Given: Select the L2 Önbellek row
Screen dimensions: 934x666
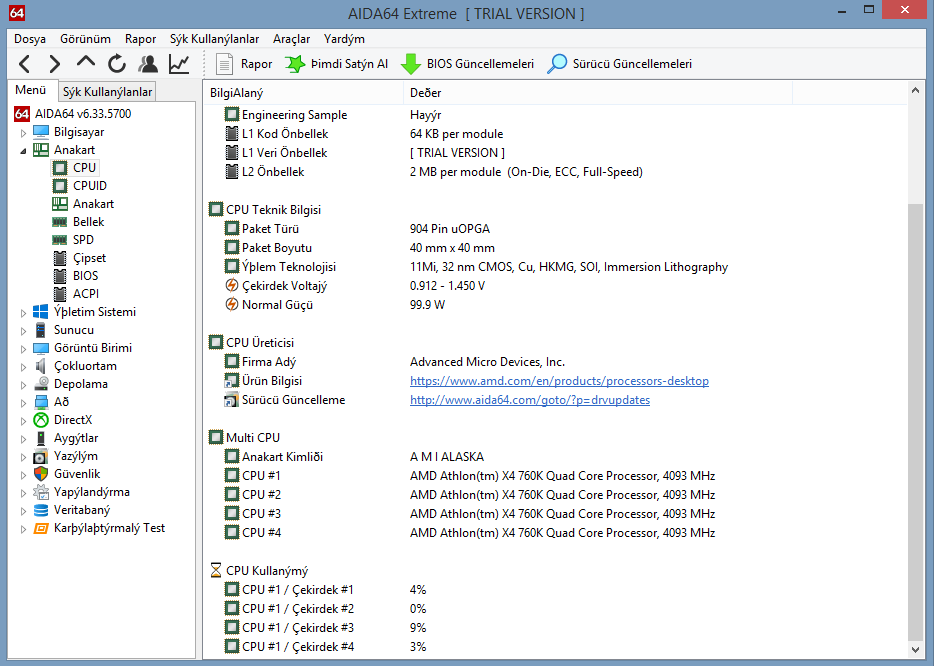Looking at the screenshot, I should tap(556, 172).
